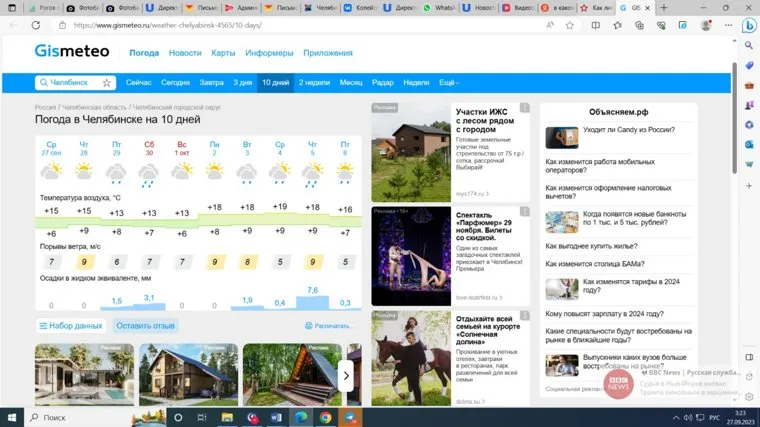Click the next arrow on ad carousel
This screenshot has width=760, height=427.
346,375
